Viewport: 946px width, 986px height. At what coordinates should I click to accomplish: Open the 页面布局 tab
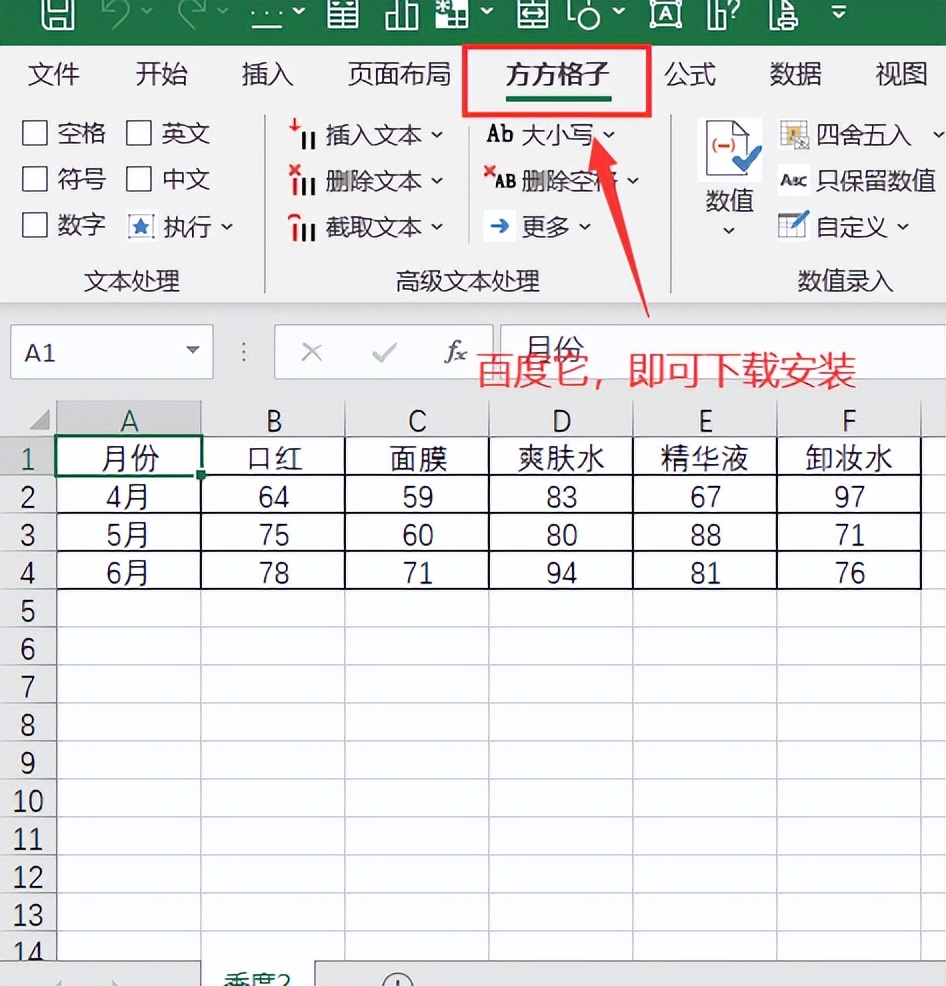[x=399, y=74]
